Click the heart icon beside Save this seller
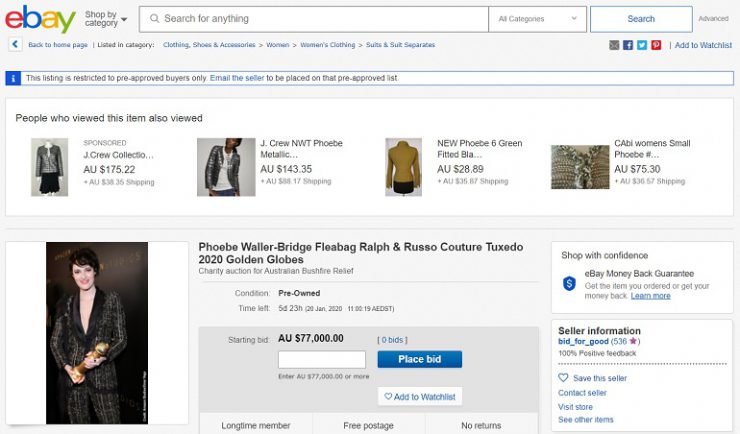Viewport: 740px width, 434px height. [563, 378]
